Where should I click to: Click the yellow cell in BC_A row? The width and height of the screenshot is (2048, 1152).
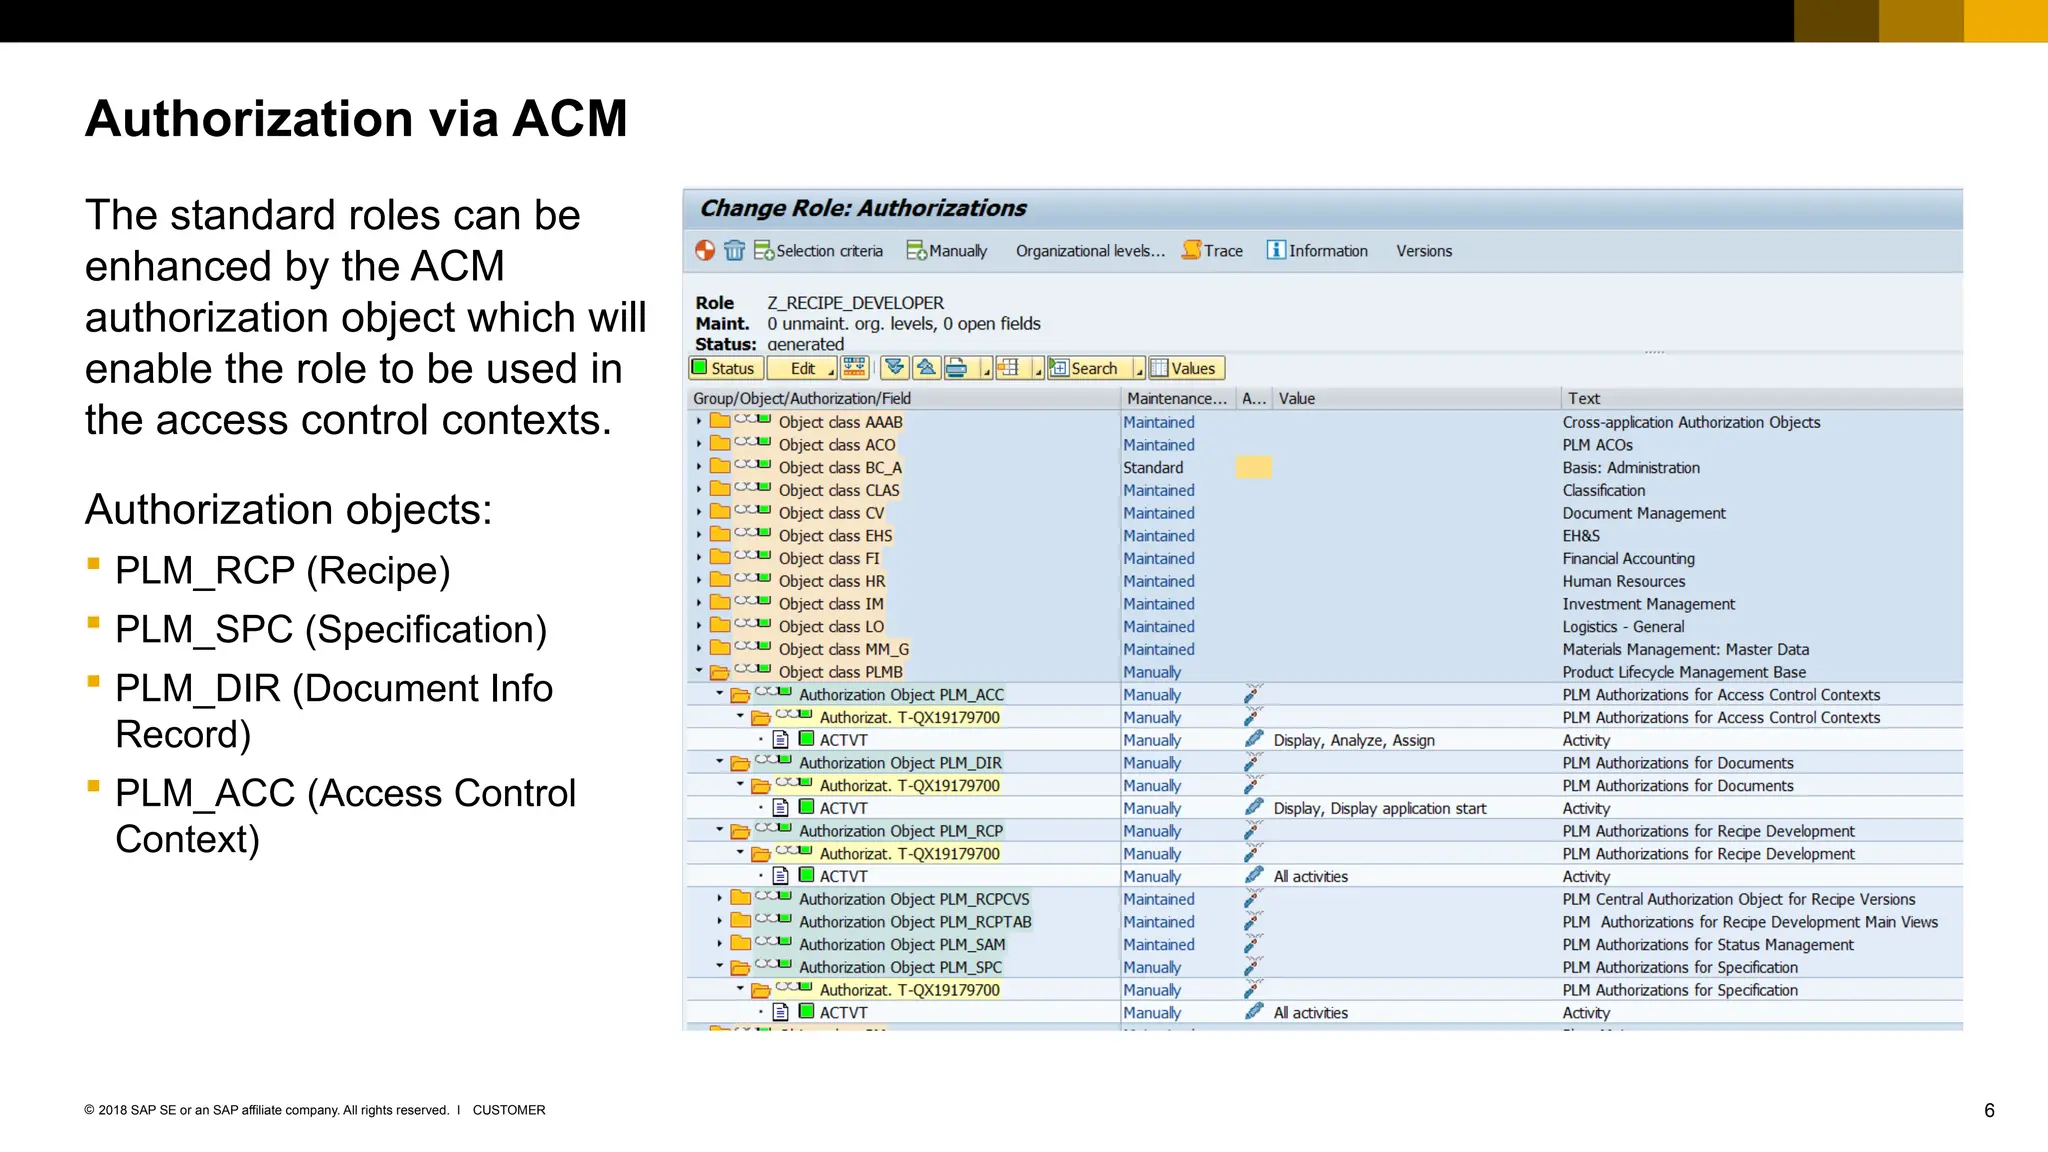coord(1253,467)
